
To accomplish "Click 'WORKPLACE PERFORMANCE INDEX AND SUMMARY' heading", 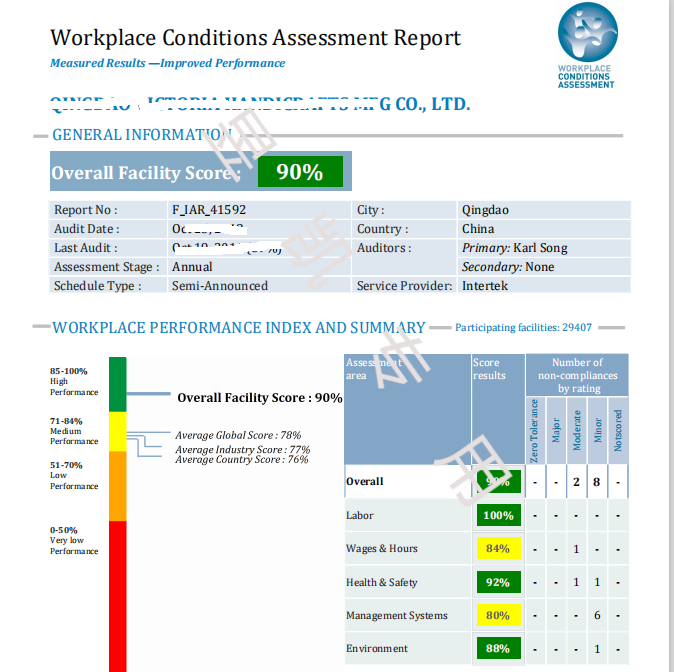I will point(239,328).
